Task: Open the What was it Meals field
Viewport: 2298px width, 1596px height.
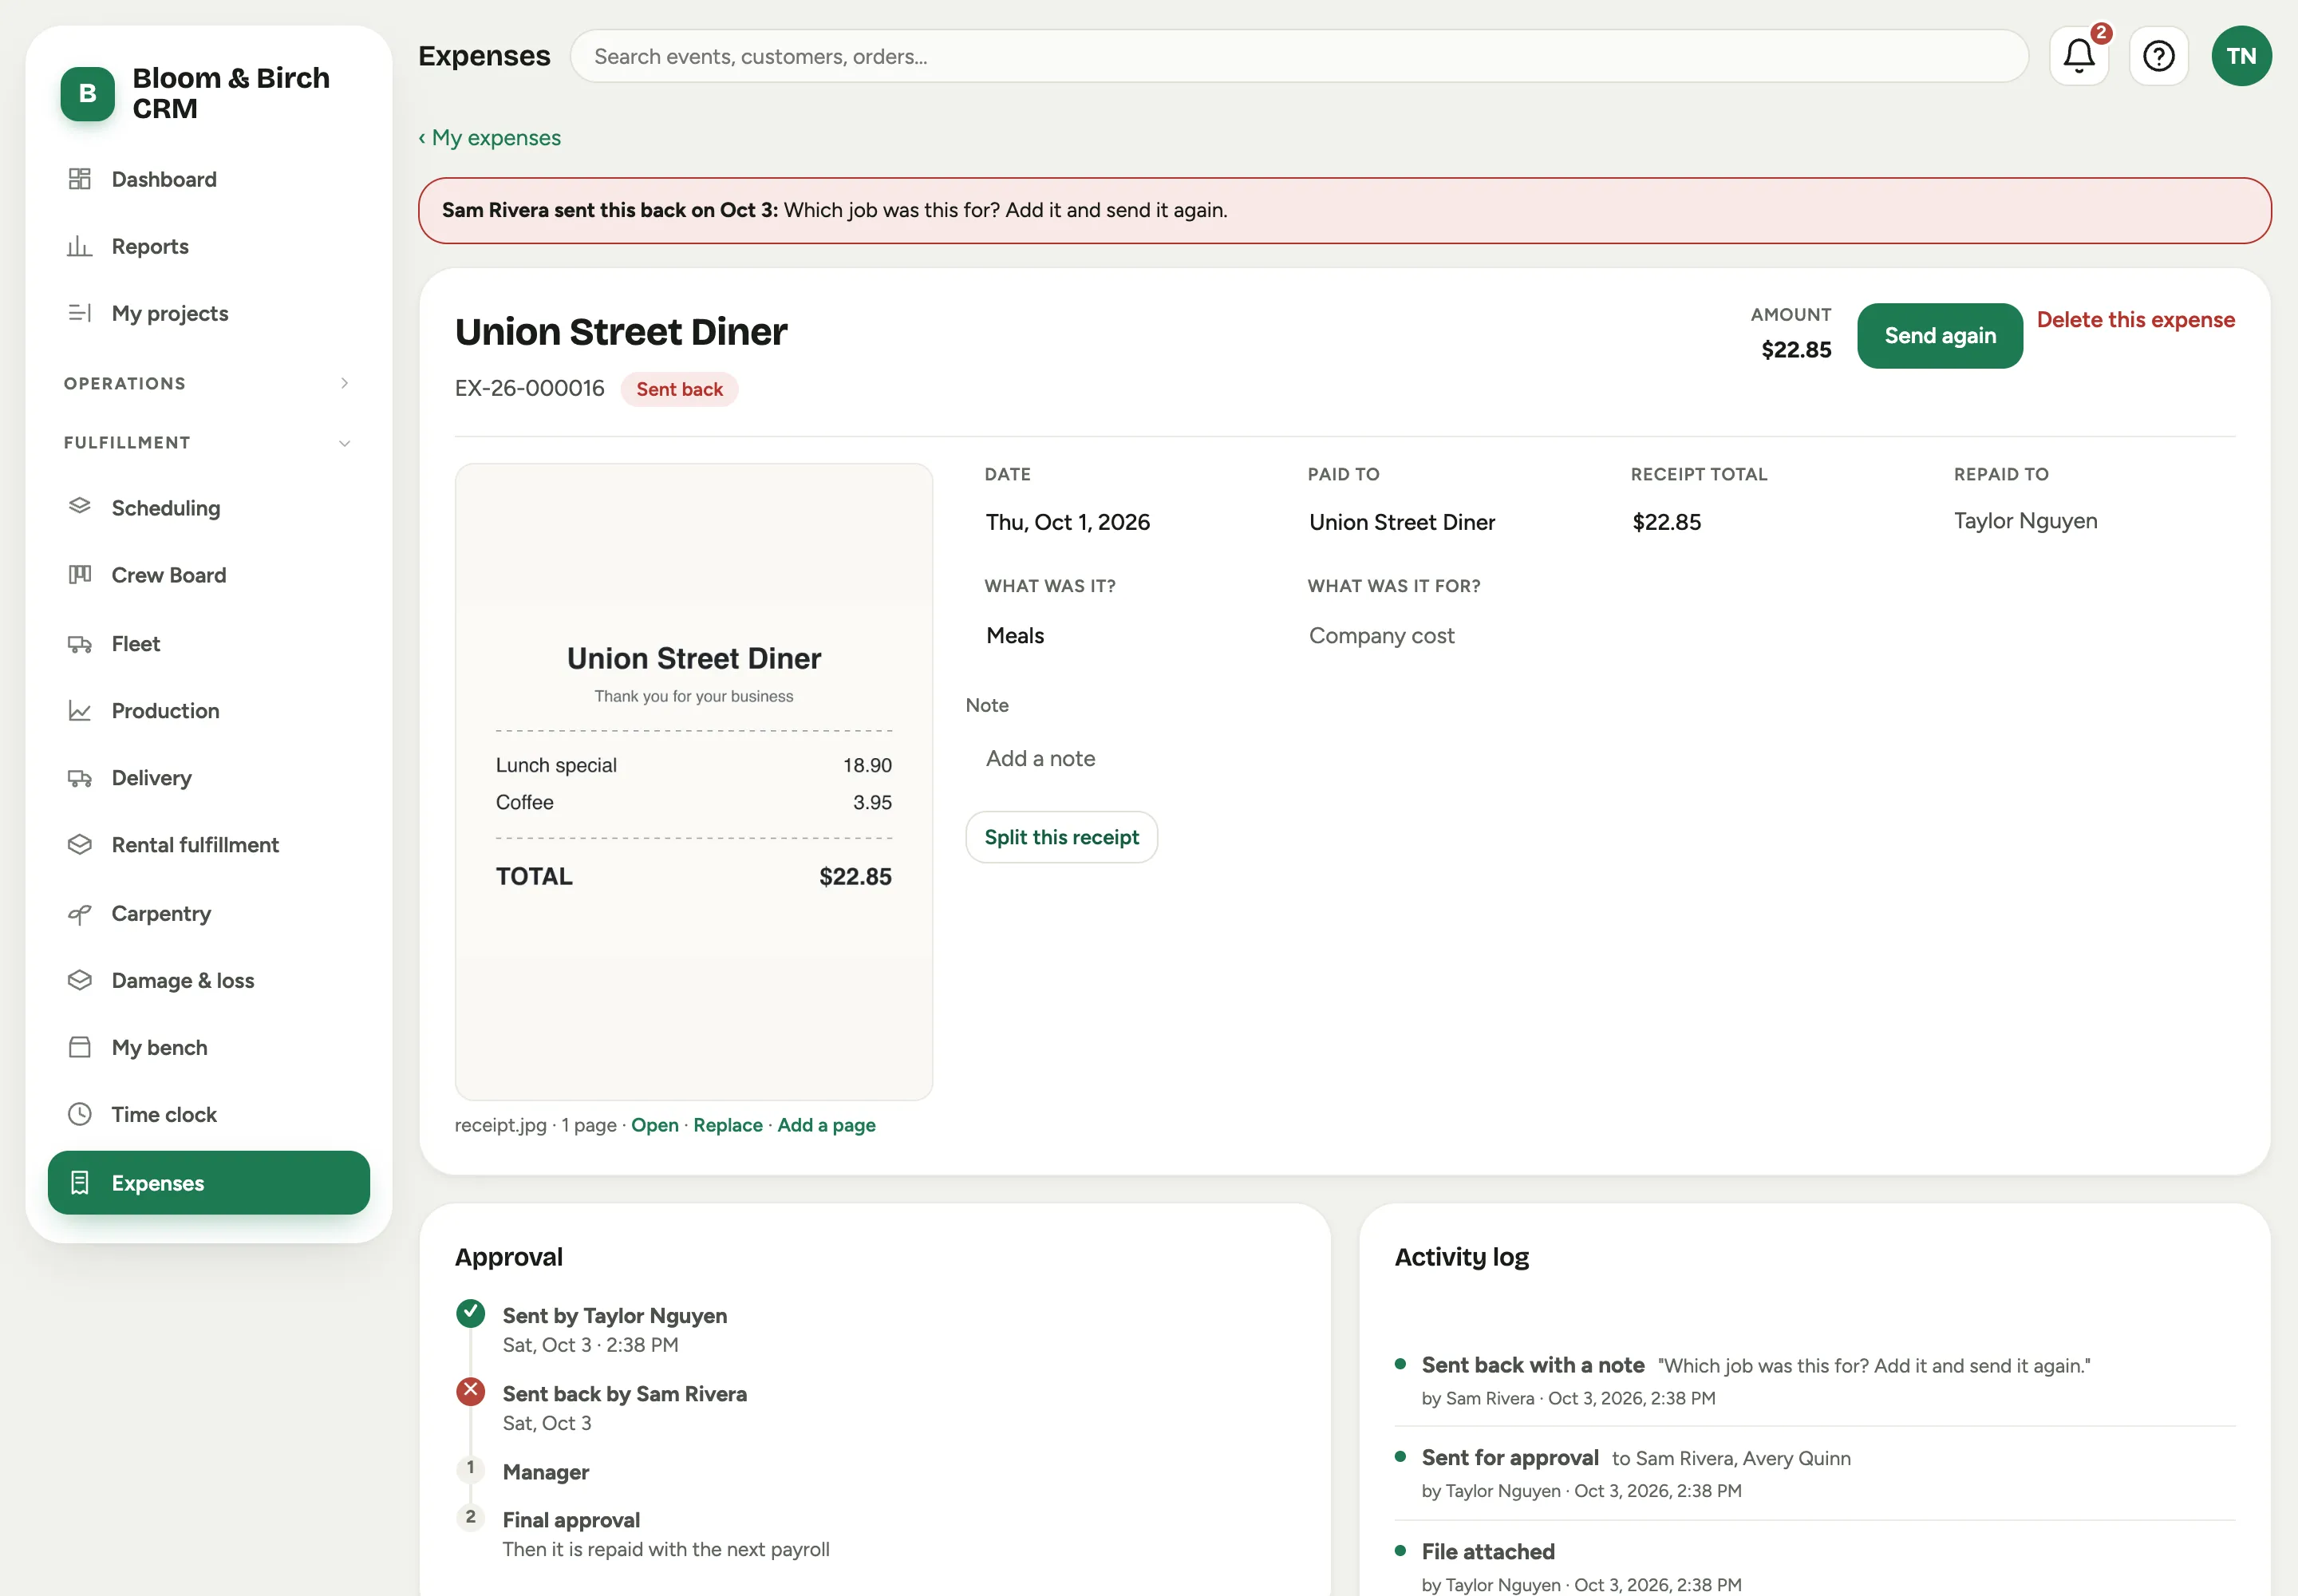Action: [1015, 636]
